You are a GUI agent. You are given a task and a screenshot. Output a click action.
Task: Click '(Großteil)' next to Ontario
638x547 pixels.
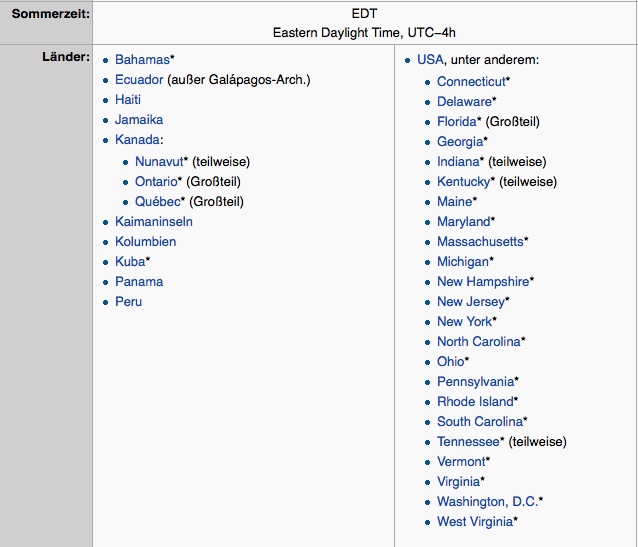coord(213,182)
